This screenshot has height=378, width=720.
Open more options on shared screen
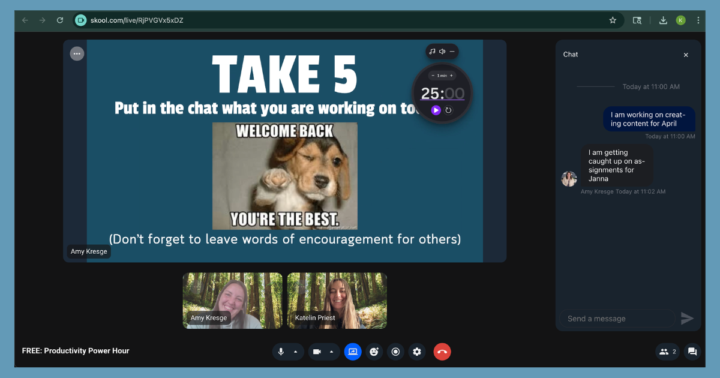tap(77, 54)
